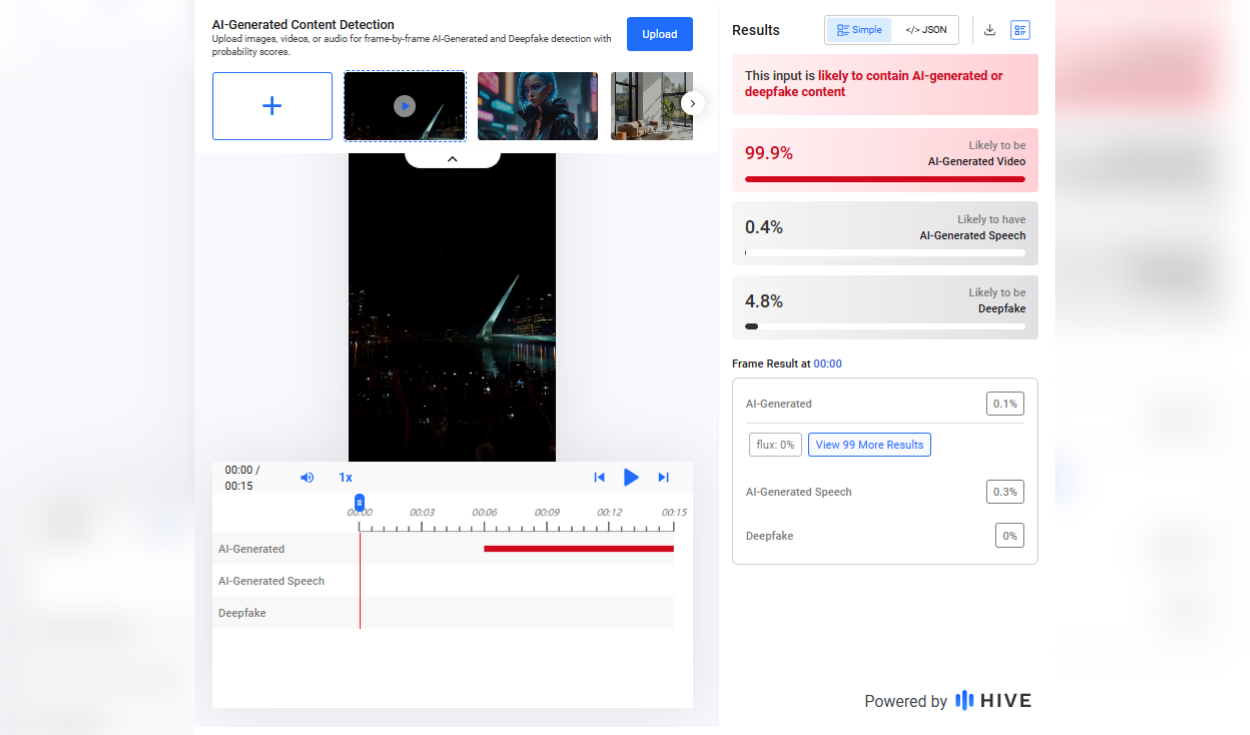Click the flux: 0% tag
The height and width of the screenshot is (735, 1250).
(775, 445)
